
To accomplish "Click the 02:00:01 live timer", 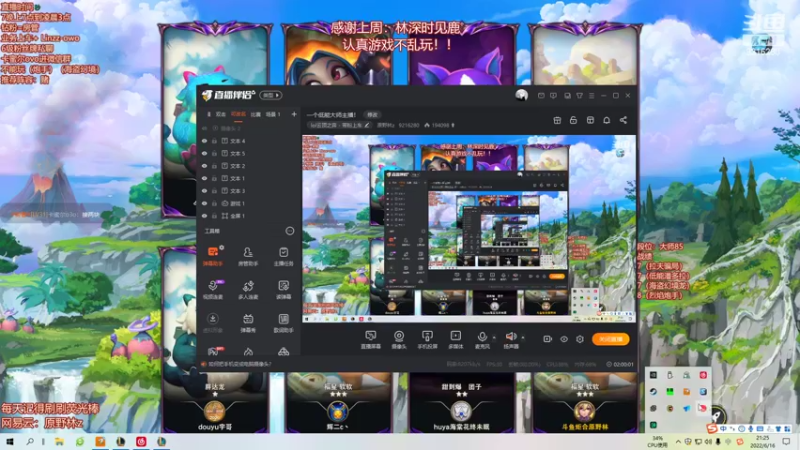I will point(620,364).
